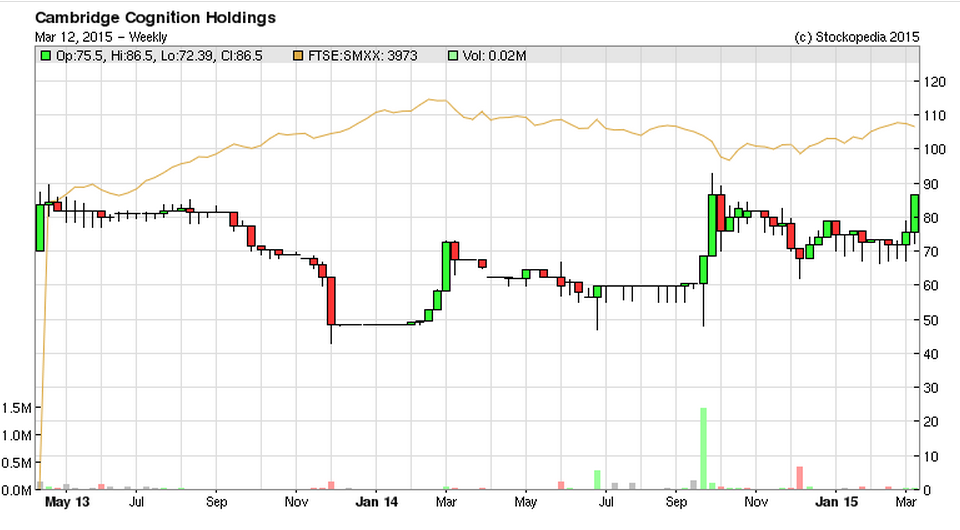
Task: Click the 'Nov' label left of 'Jan 15'
Action: click(x=756, y=502)
